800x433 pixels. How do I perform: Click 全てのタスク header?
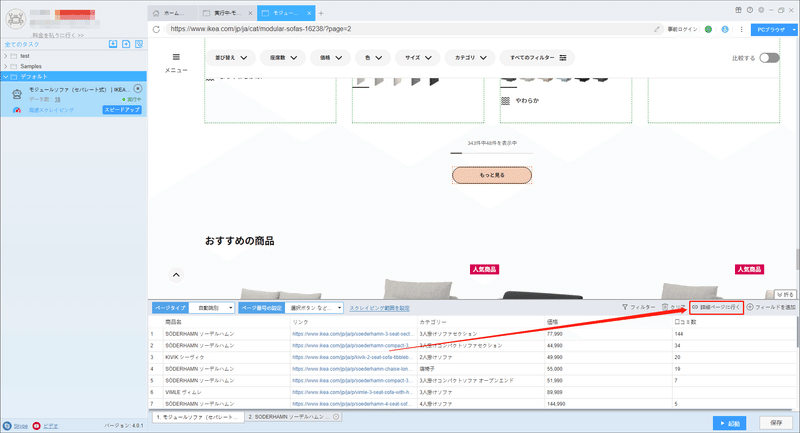(x=22, y=44)
